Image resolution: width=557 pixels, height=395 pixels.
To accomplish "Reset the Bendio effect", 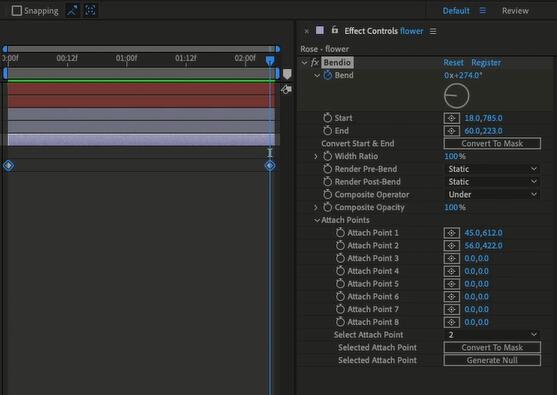I will point(453,63).
